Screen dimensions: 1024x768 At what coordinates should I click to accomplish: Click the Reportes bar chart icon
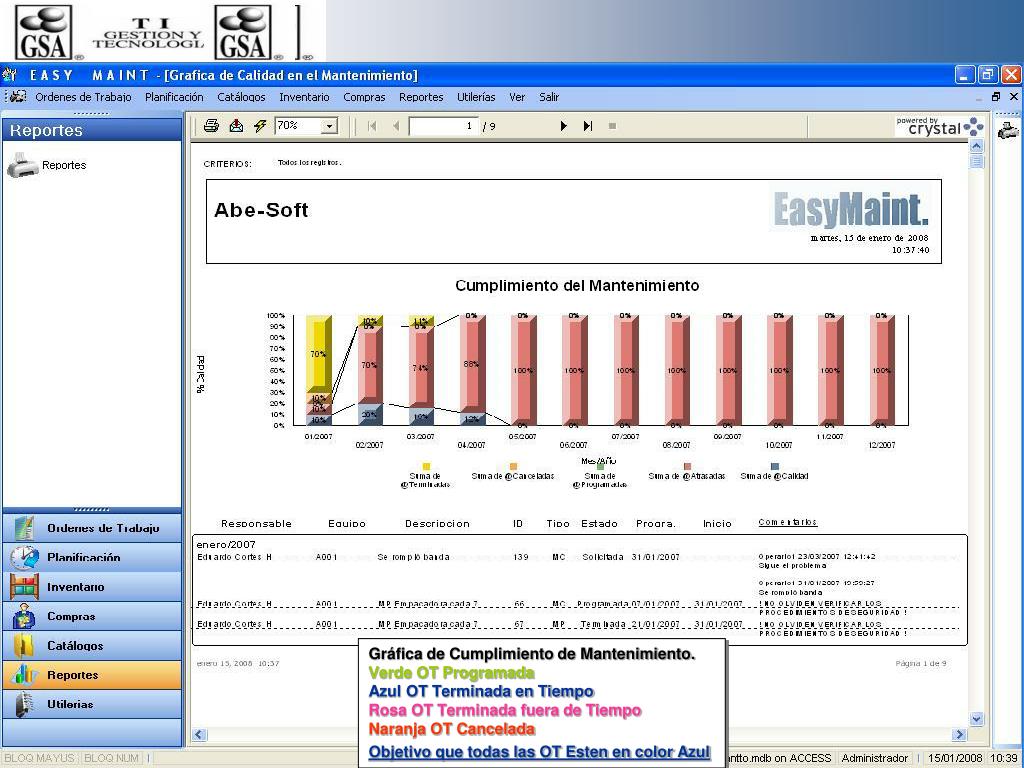point(24,675)
